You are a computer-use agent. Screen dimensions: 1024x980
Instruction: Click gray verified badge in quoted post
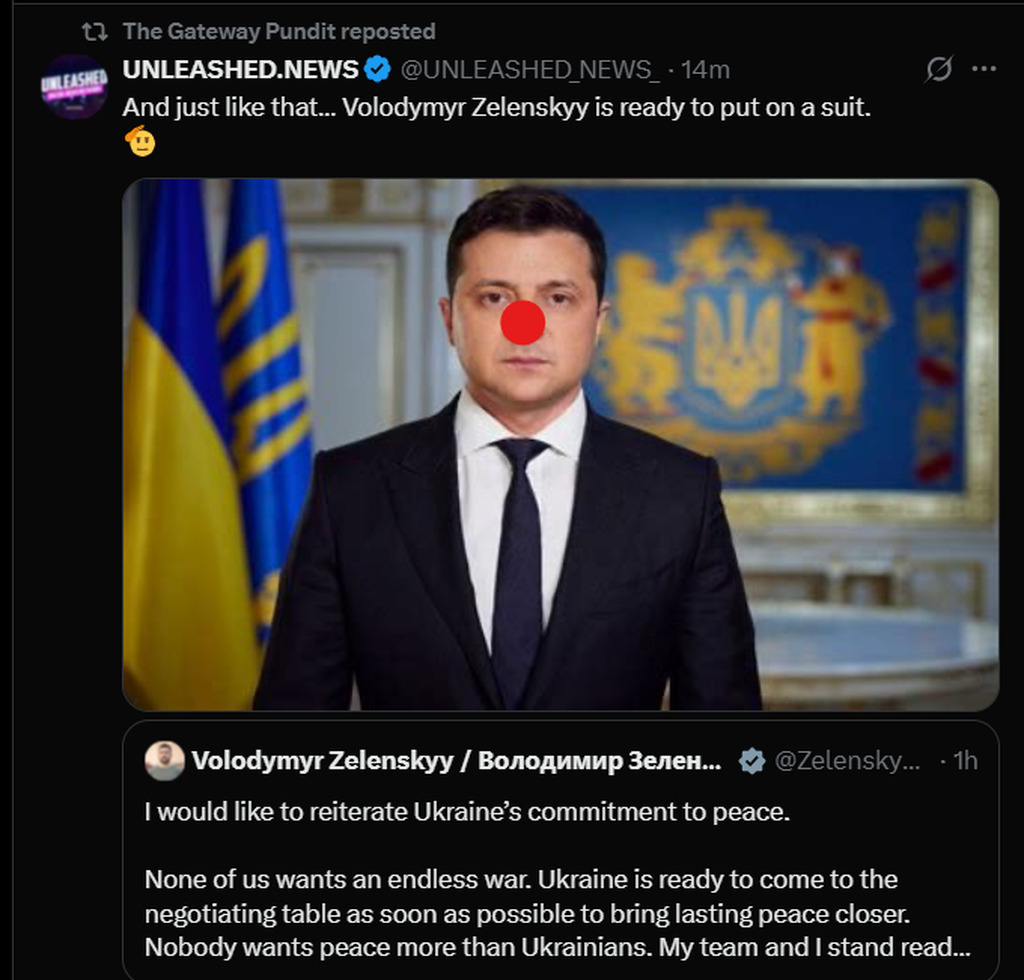click(752, 762)
